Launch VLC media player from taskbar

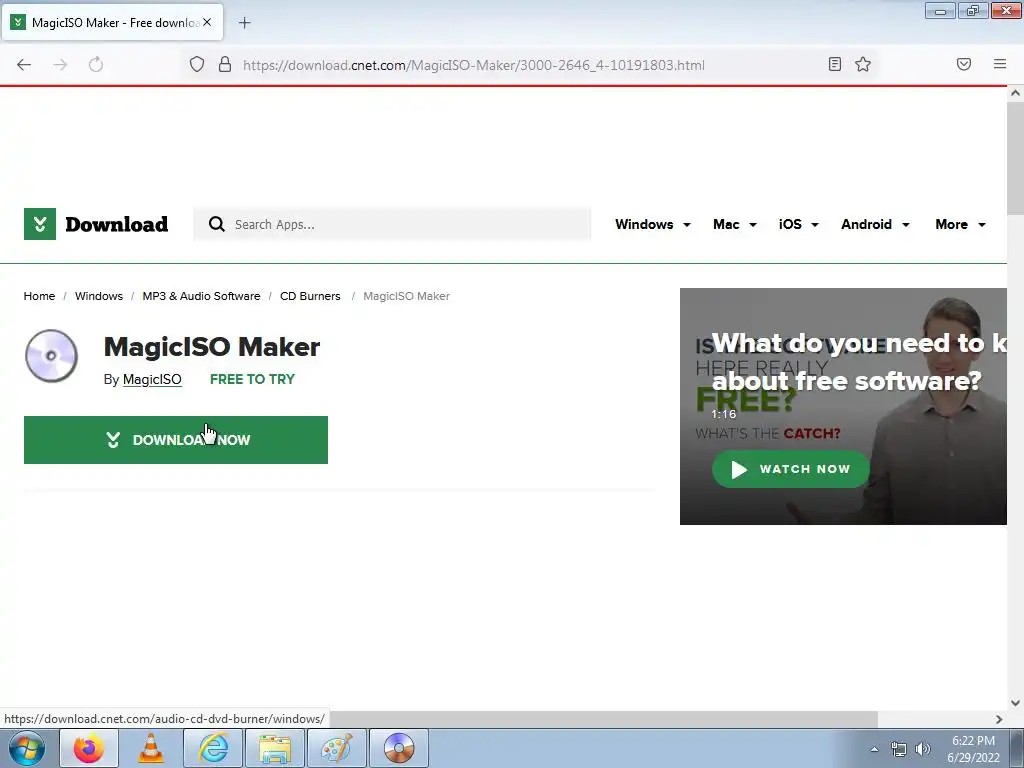click(151, 748)
